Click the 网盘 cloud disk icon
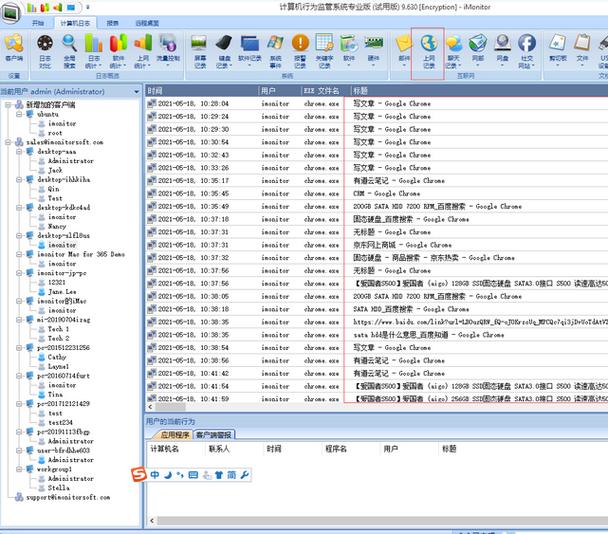Viewport: 608px width, 534px height. click(503, 49)
